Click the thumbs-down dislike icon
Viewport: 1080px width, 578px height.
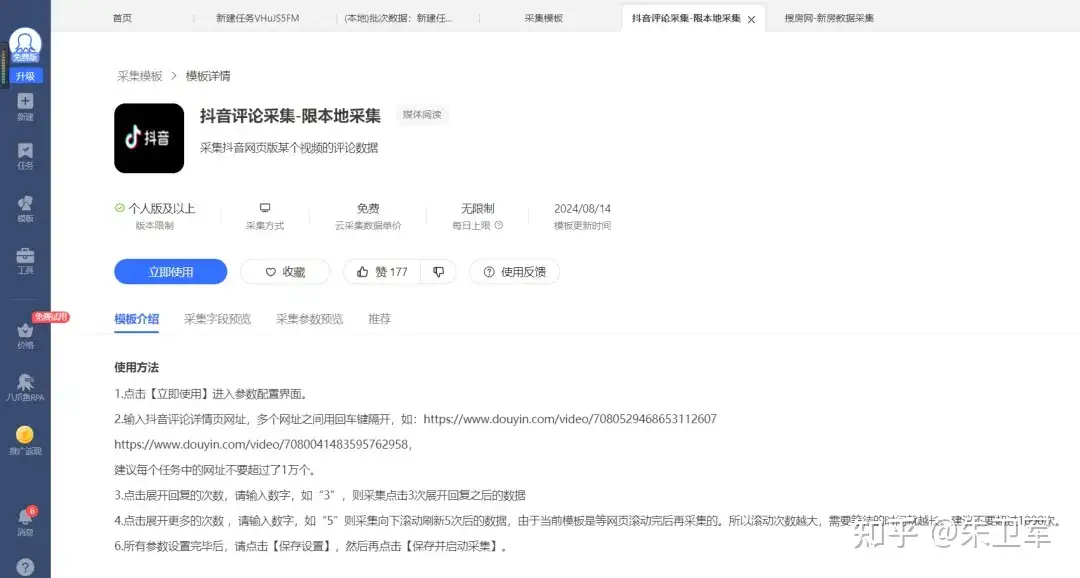coord(438,271)
